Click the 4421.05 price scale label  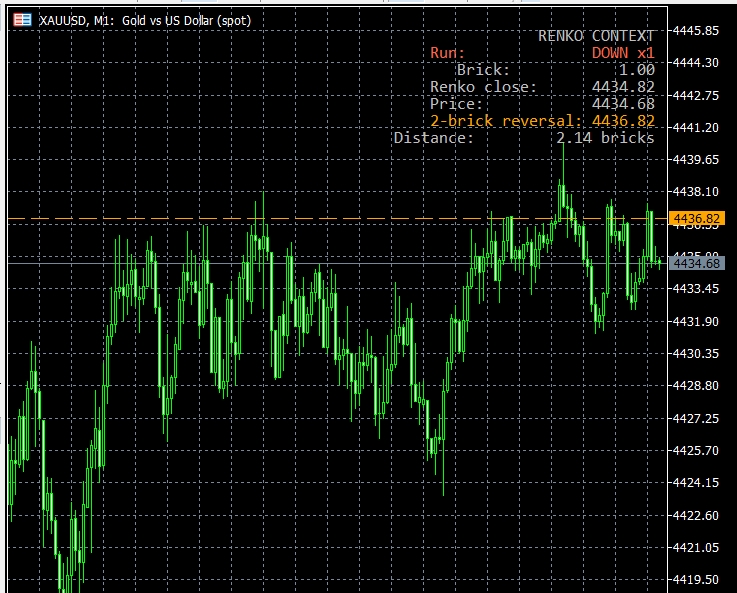tap(696, 547)
